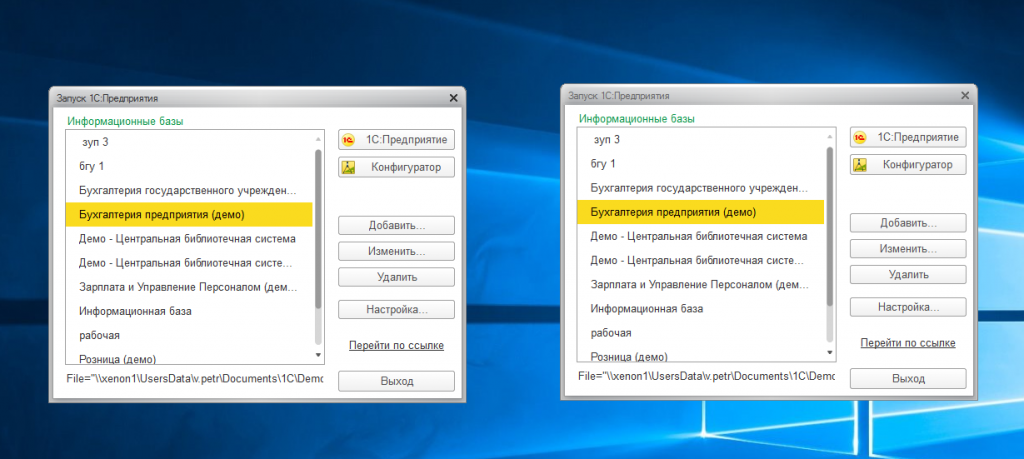Select 'Розница (демо)' in left window

click(x=189, y=358)
